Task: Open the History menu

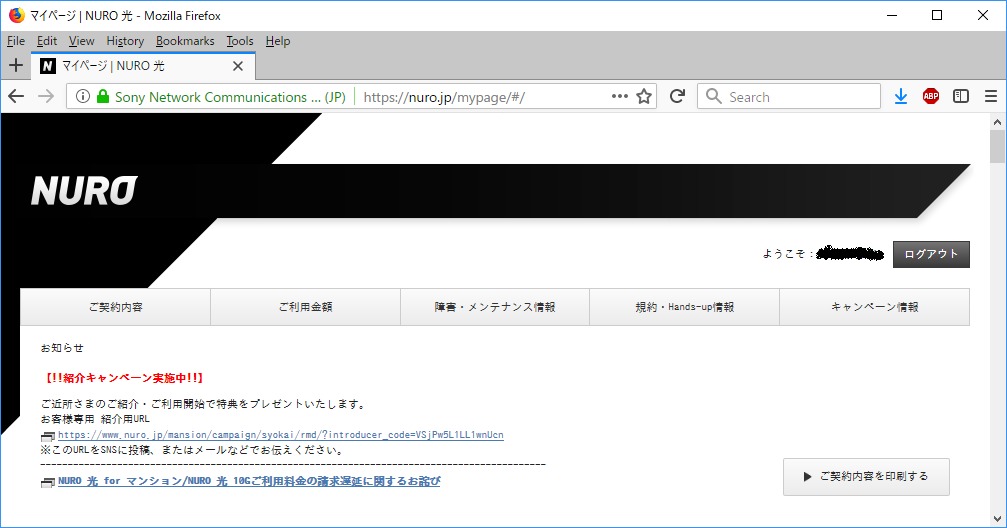Action: pyautogui.click(x=125, y=41)
